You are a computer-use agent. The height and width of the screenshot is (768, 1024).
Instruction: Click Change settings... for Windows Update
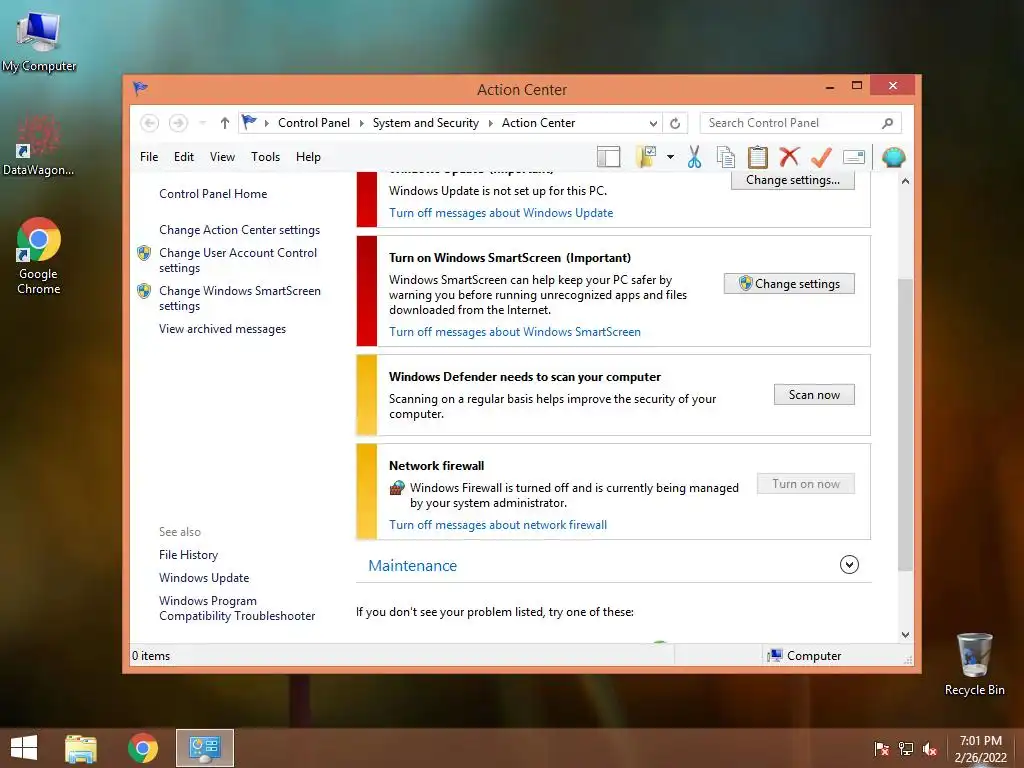tap(792, 180)
